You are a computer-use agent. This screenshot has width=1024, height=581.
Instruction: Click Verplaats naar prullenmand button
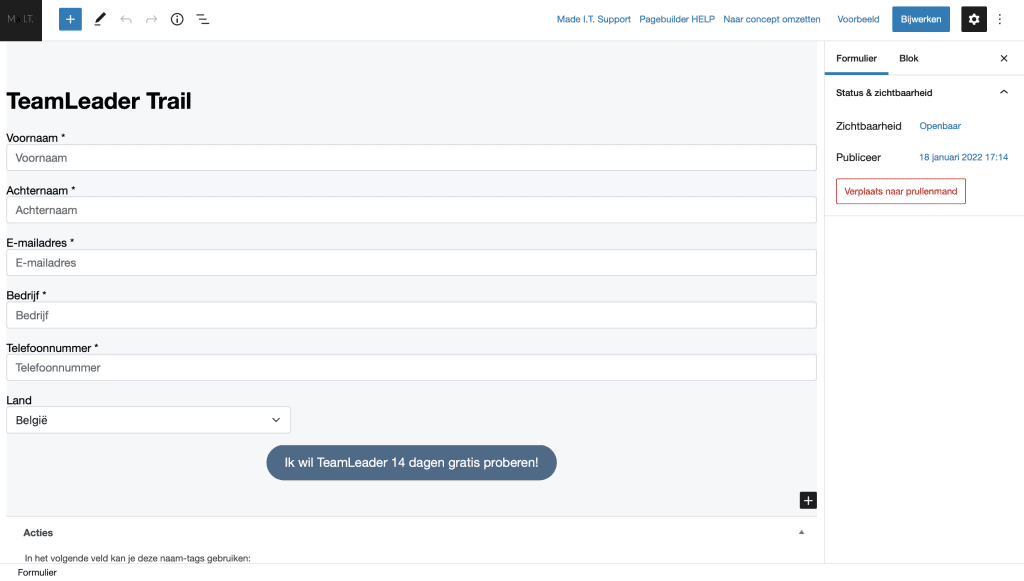pyautogui.click(x=901, y=191)
